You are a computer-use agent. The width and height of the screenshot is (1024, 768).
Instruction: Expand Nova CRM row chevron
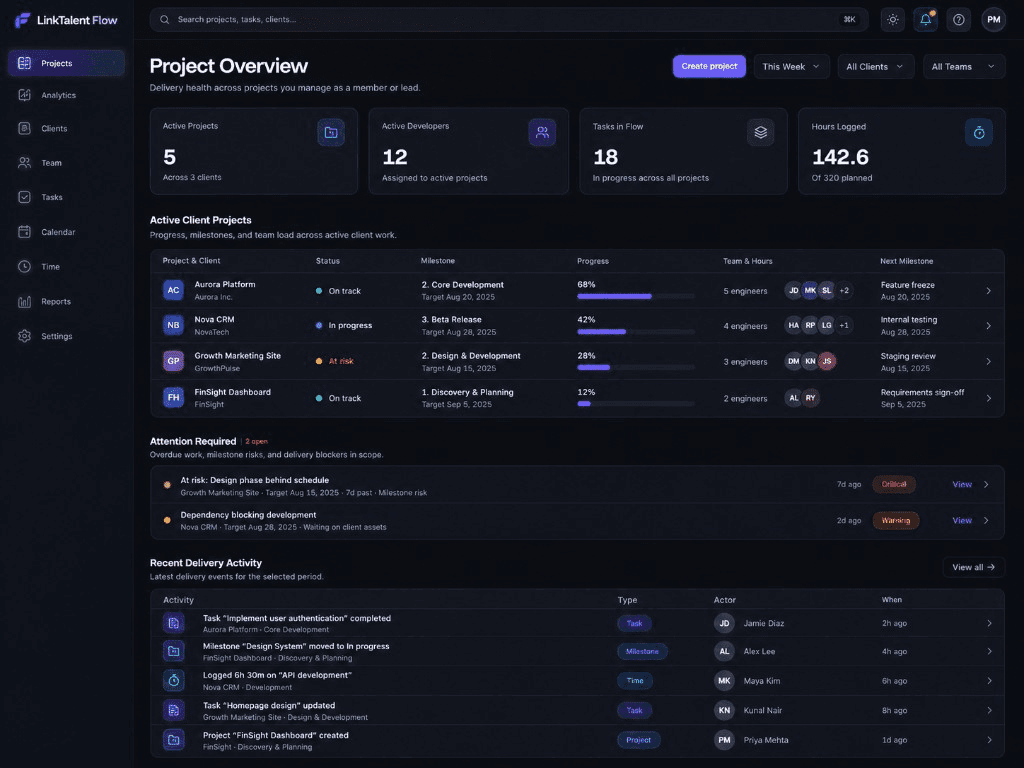point(988,325)
